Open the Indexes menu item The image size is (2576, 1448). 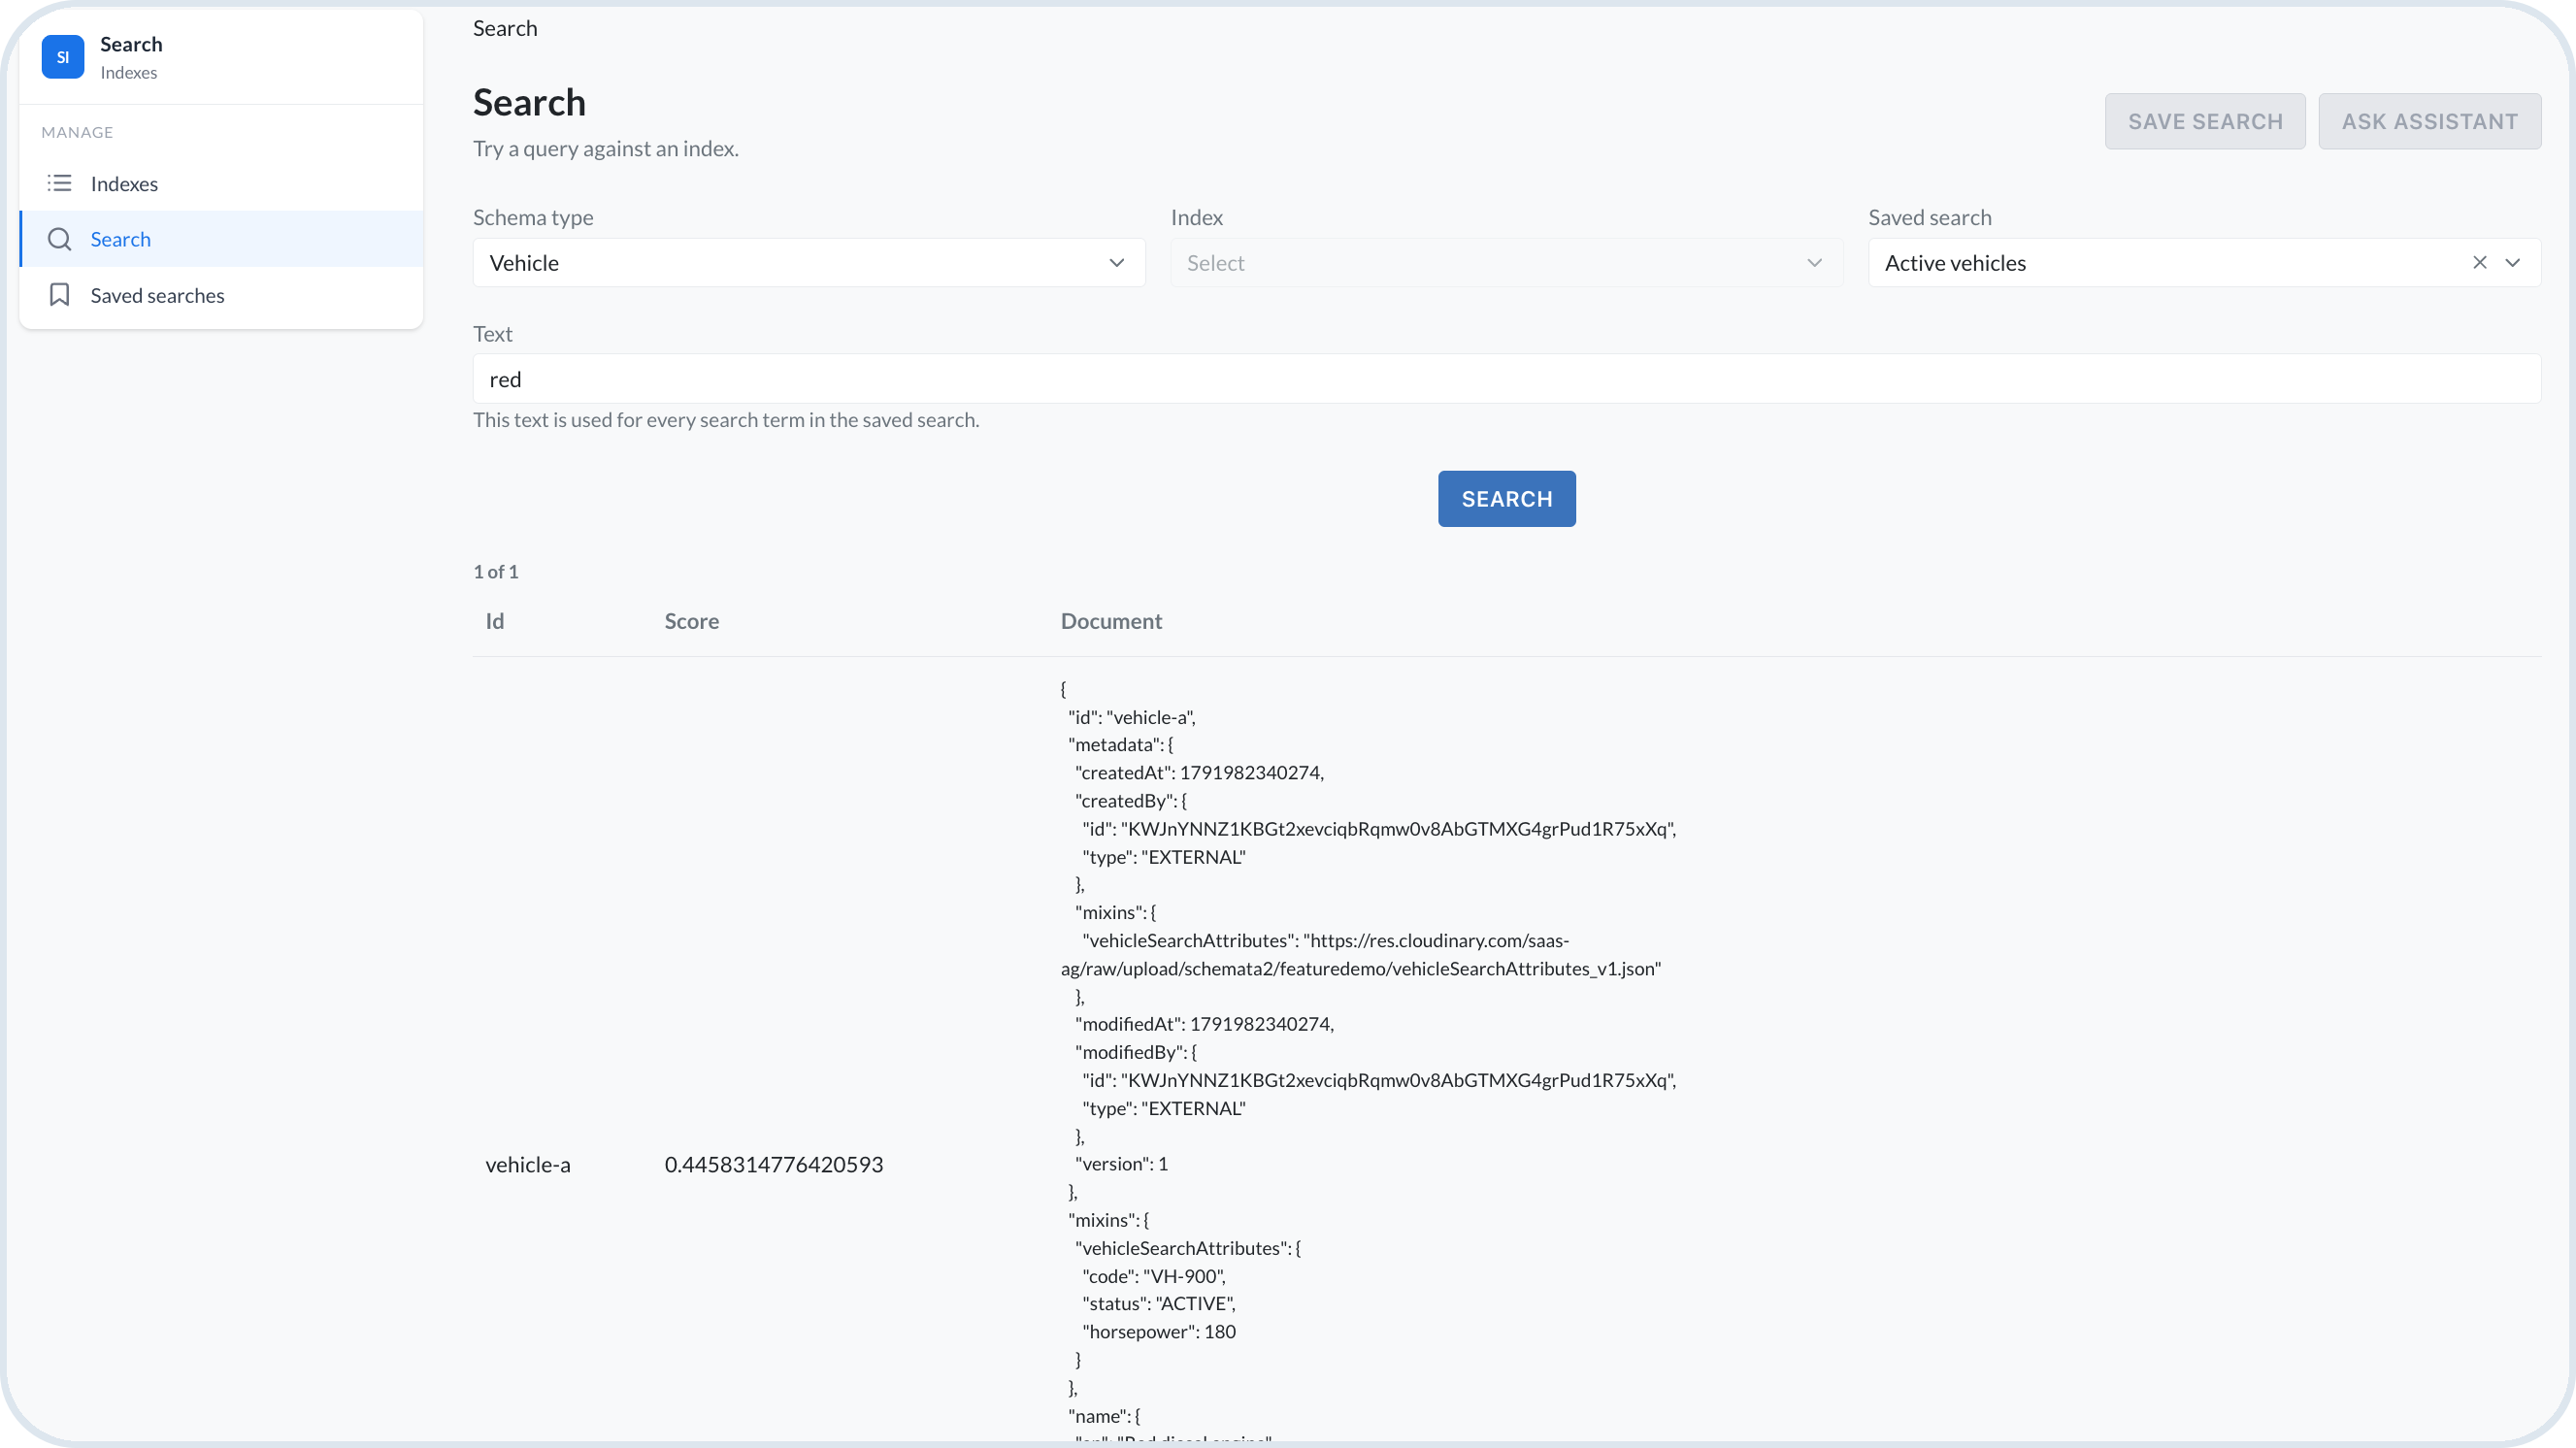coord(221,183)
